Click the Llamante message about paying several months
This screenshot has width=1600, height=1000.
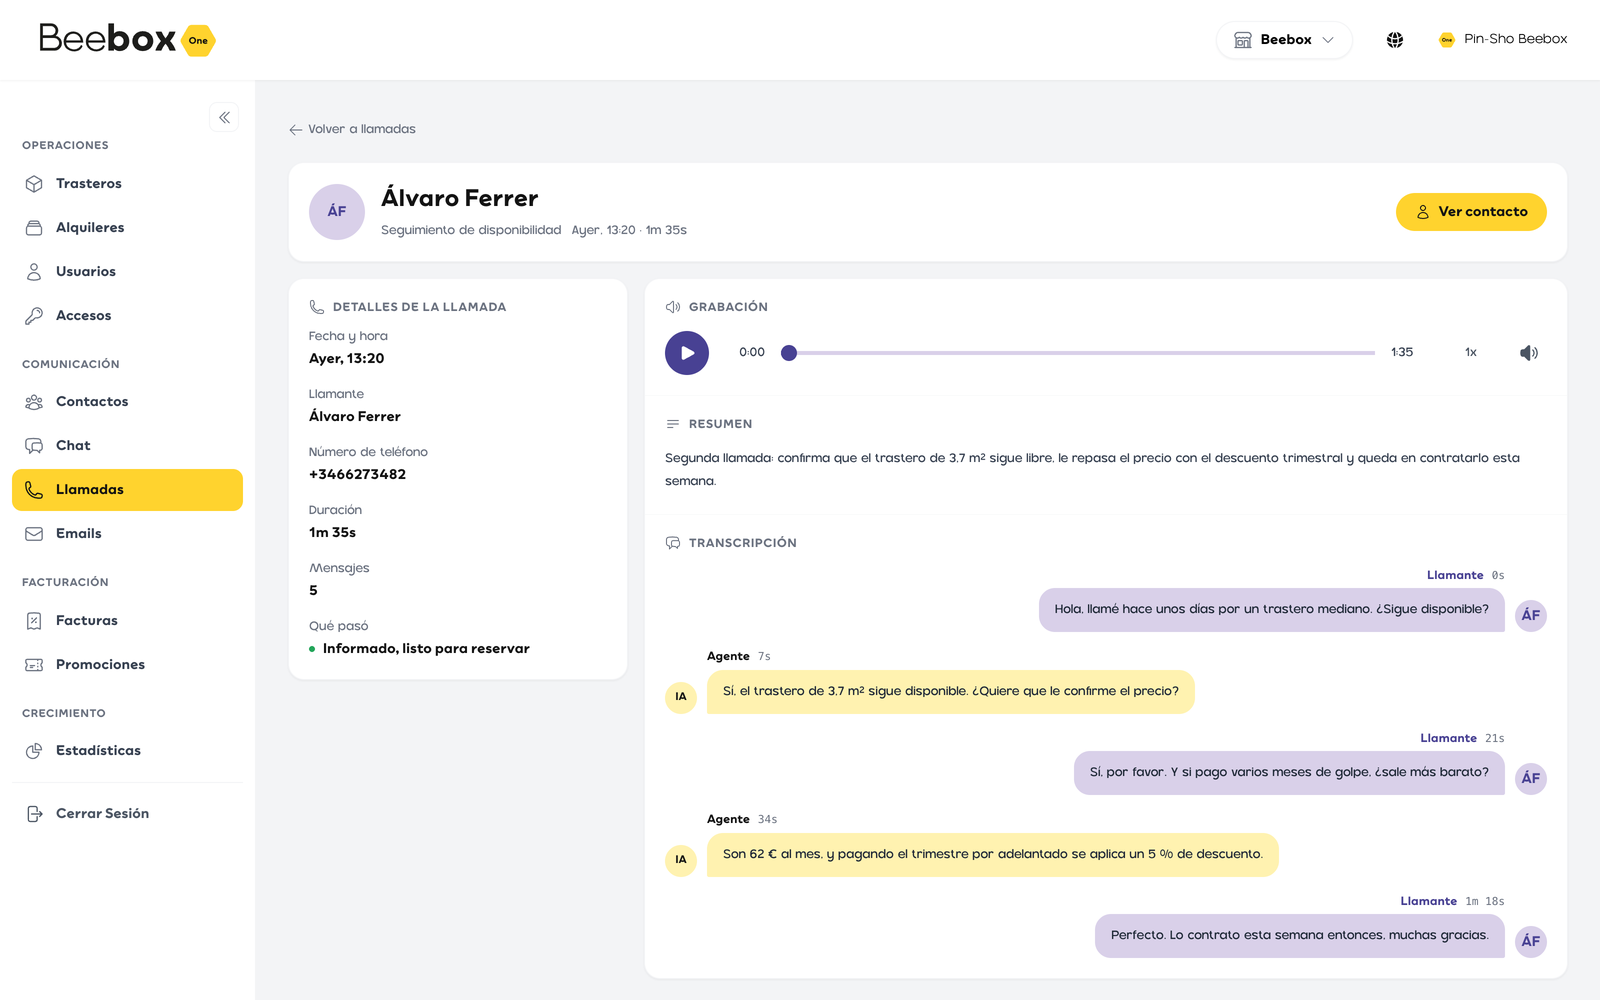[1289, 773]
